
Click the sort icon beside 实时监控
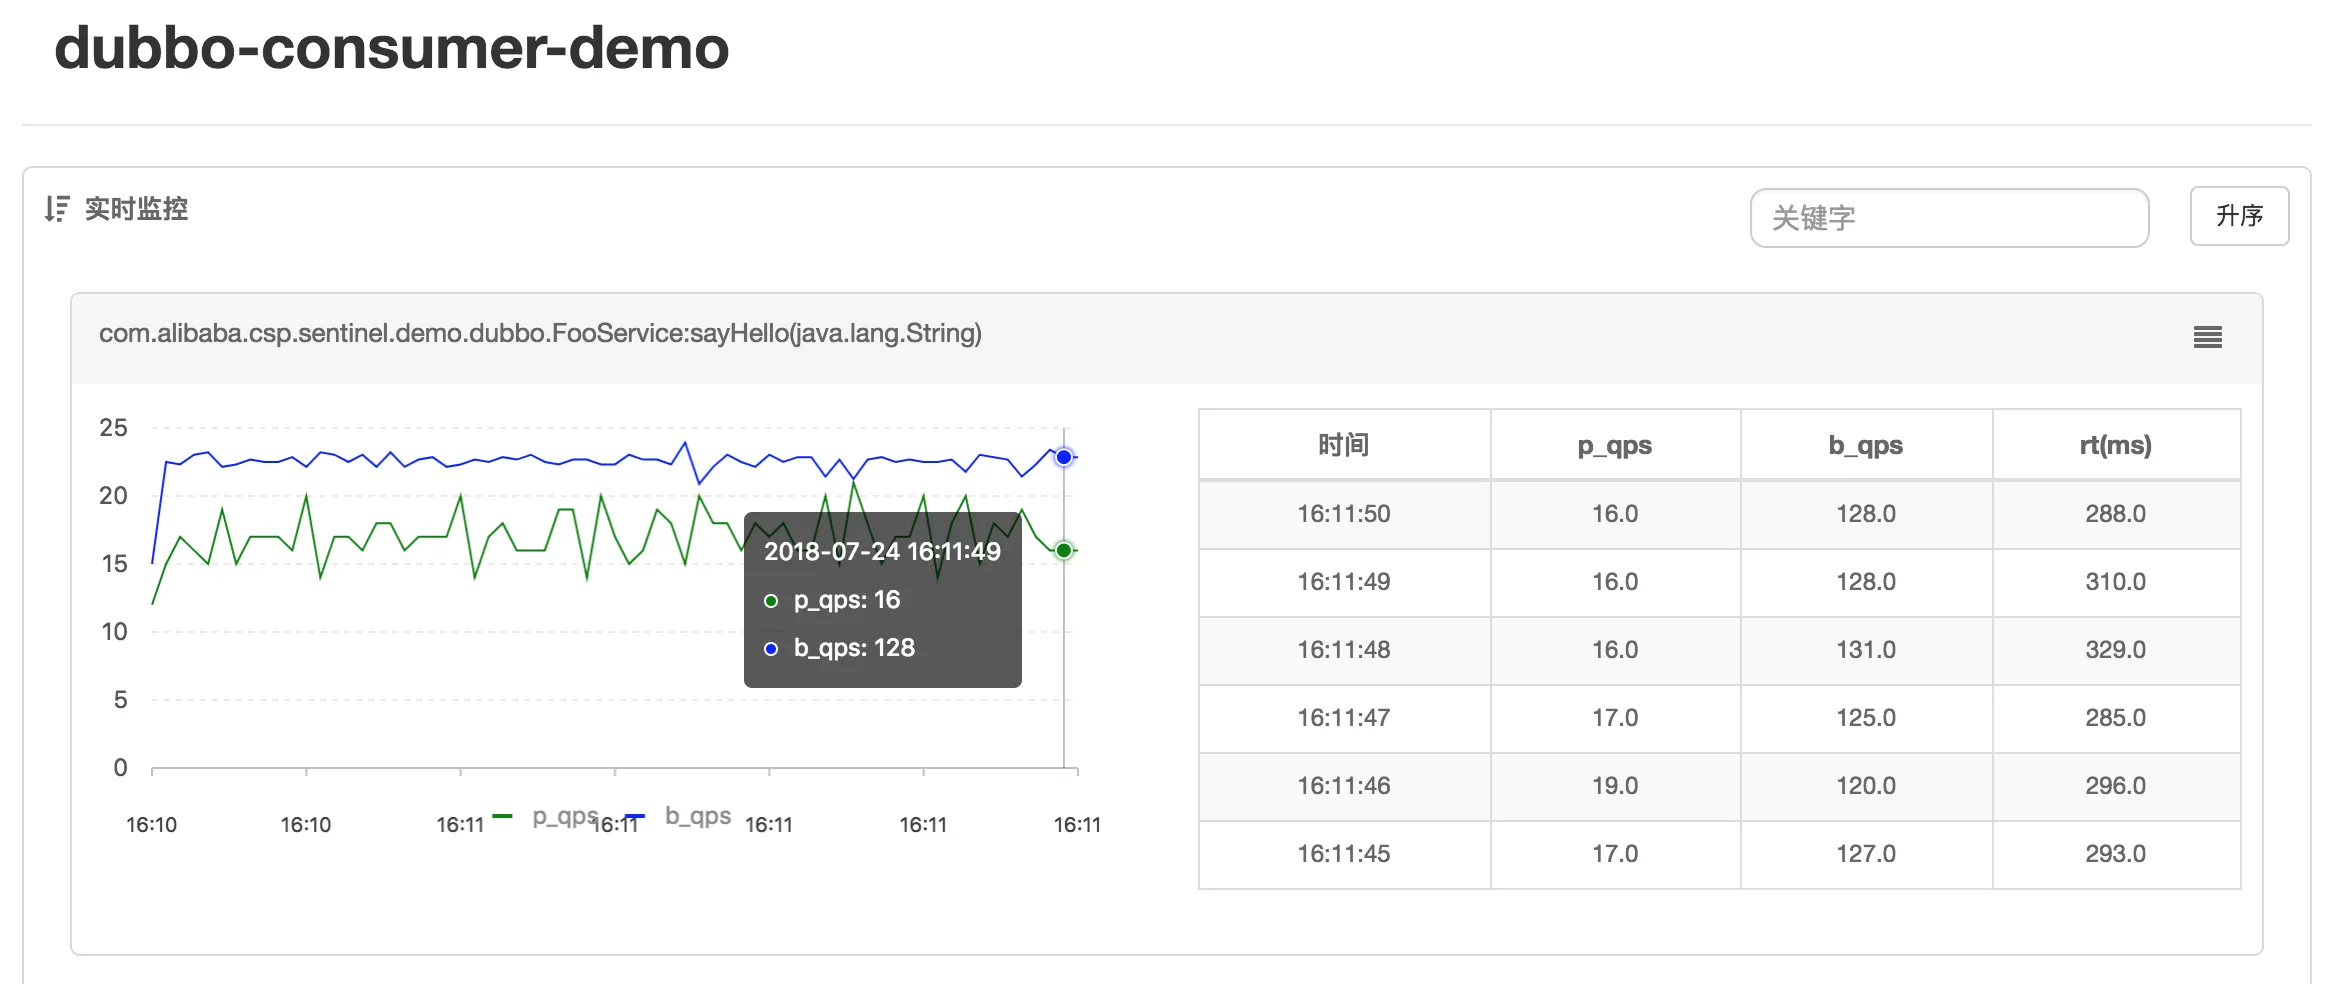58,209
